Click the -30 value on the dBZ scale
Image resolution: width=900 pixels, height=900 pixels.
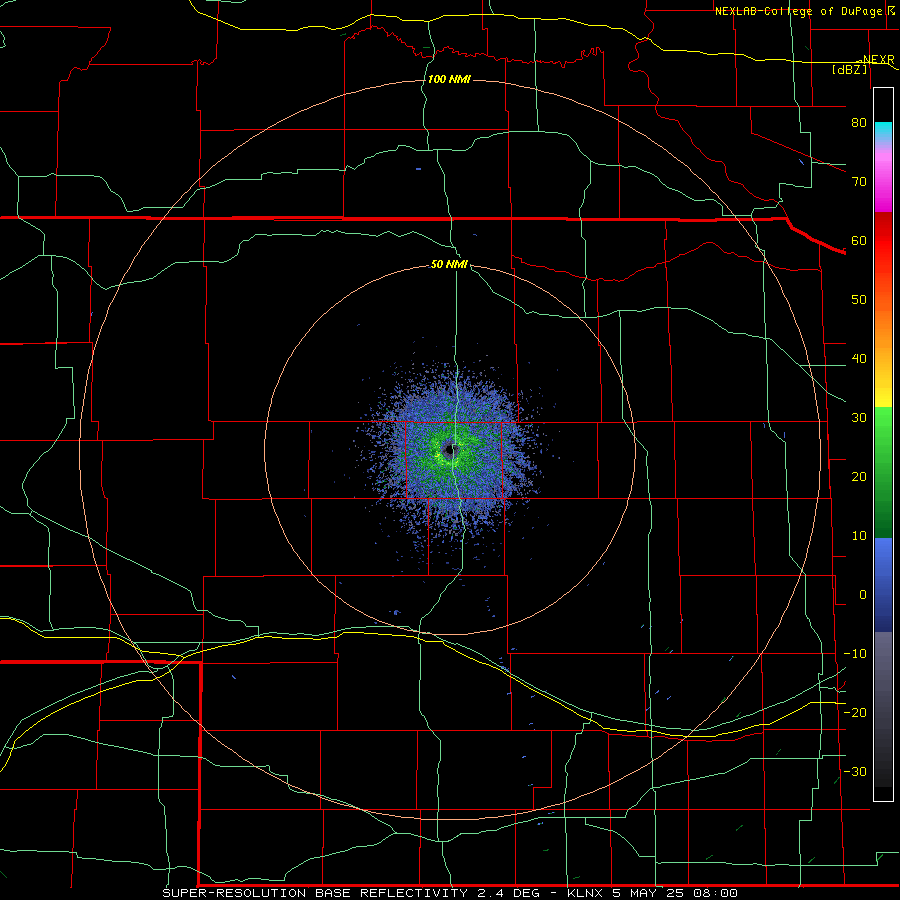(x=855, y=771)
